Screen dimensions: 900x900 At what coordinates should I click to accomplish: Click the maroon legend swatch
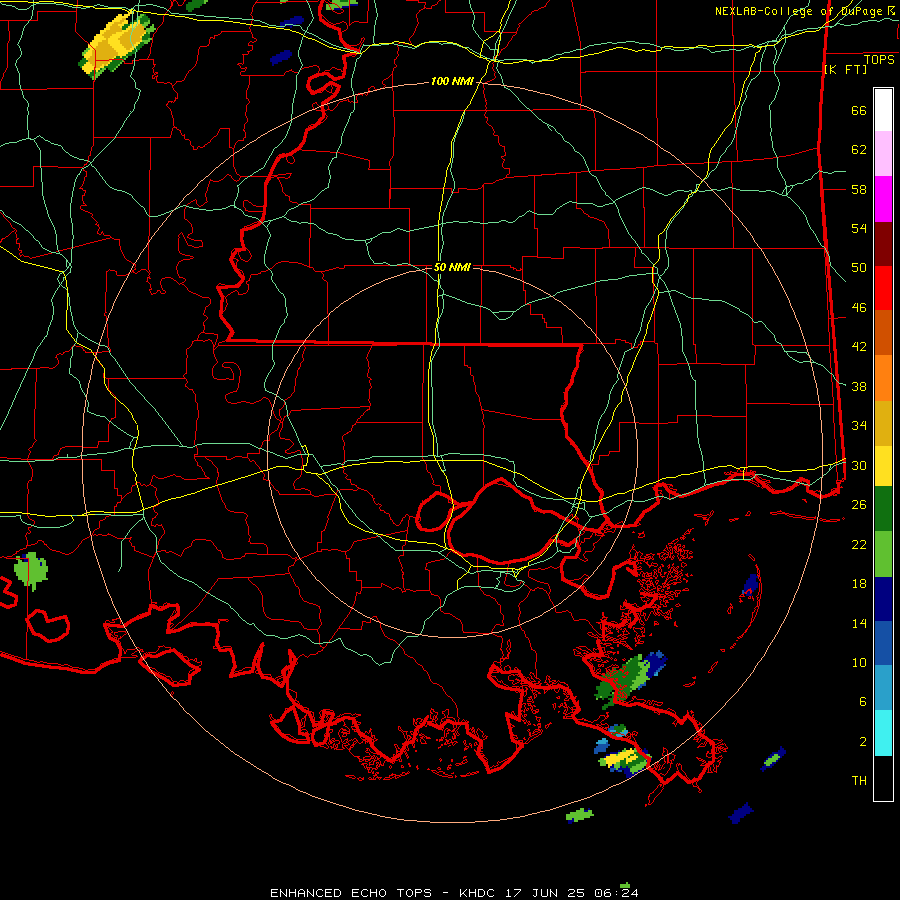point(883,244)
